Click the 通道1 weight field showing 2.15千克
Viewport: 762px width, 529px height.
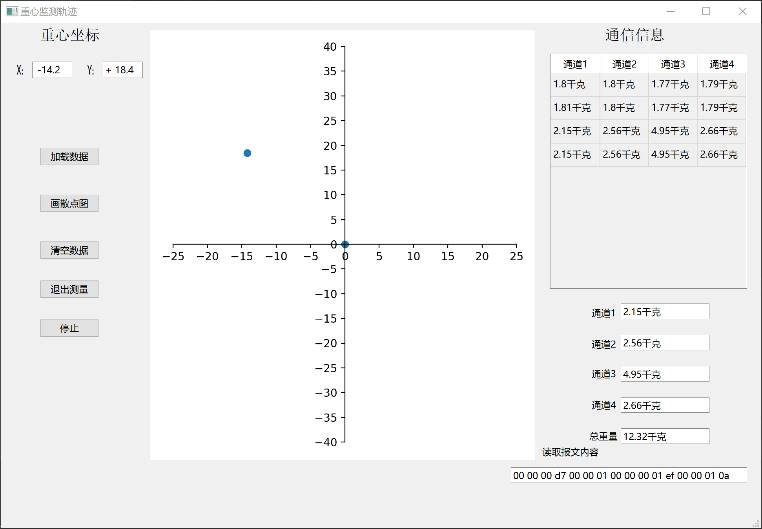(x=664, y=312)
